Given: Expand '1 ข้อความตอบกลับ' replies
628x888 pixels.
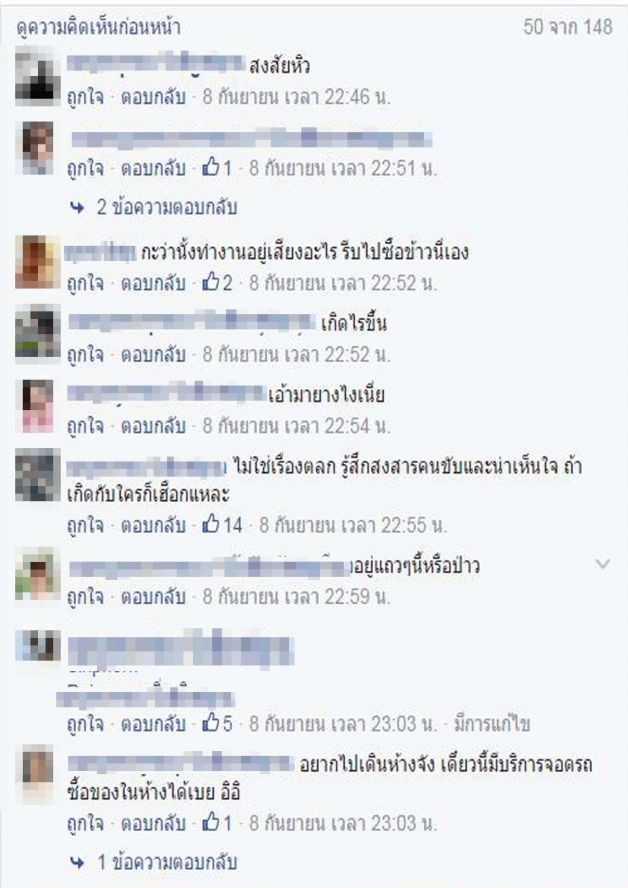Looking at the screenshot, I should [166, 862].
